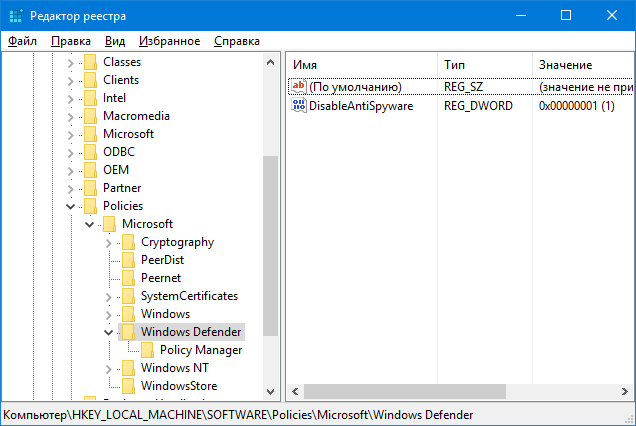The image size is (636, 426).
Task: Click the Policies folder icon
Action: click(90, 206)
